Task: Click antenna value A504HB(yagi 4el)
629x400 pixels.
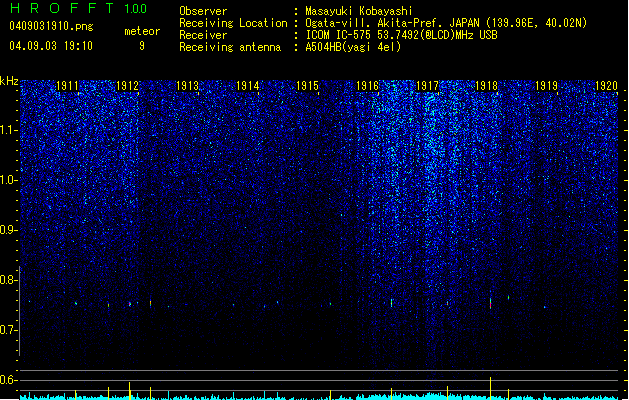Action: [353, 47]
